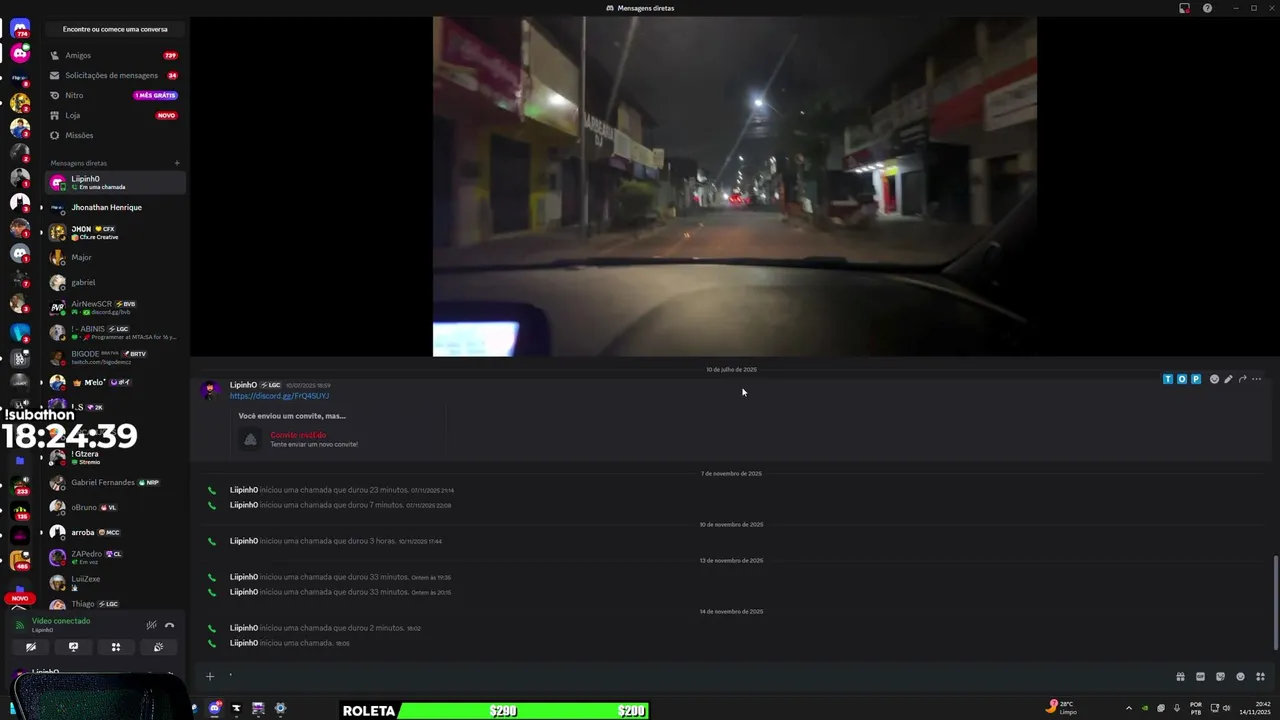This screenshot has height=720, width=1280.
Task: Open the sticker picker
Action: 1220,677
